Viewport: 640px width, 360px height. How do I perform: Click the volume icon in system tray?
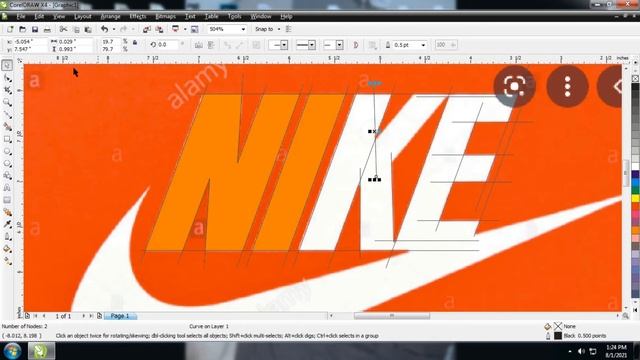pos(581,351)
